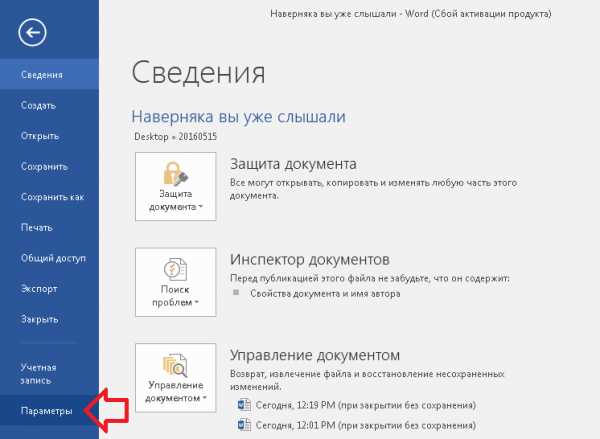Click Закрыть in the sidebar
Screen dimensions: 600x439
point(49,320)
